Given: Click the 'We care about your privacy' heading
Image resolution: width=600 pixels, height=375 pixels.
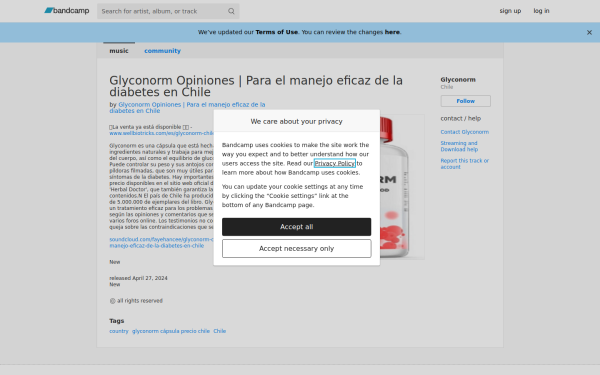Looking at the screenshot, I should click(x=297, y=121).
